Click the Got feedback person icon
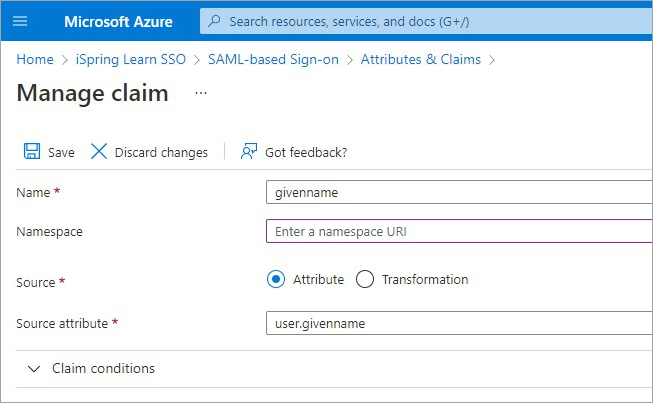 [249, 152]
